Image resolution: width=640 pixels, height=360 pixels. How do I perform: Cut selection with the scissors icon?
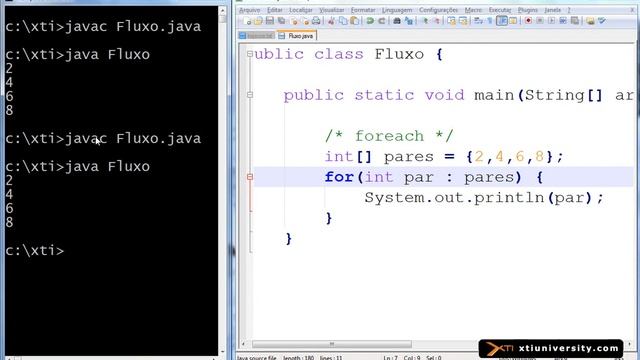tap(331, 21)
